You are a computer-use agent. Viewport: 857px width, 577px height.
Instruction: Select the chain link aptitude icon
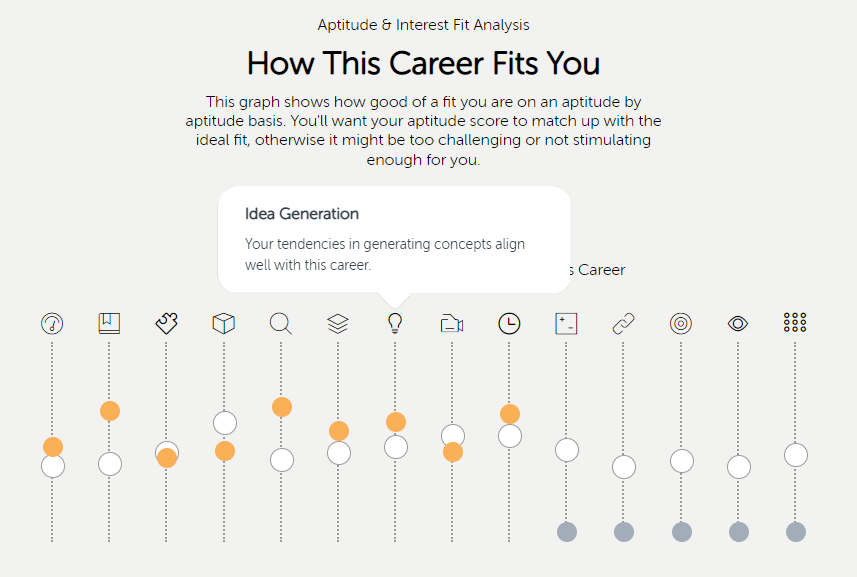coord(623,322)
